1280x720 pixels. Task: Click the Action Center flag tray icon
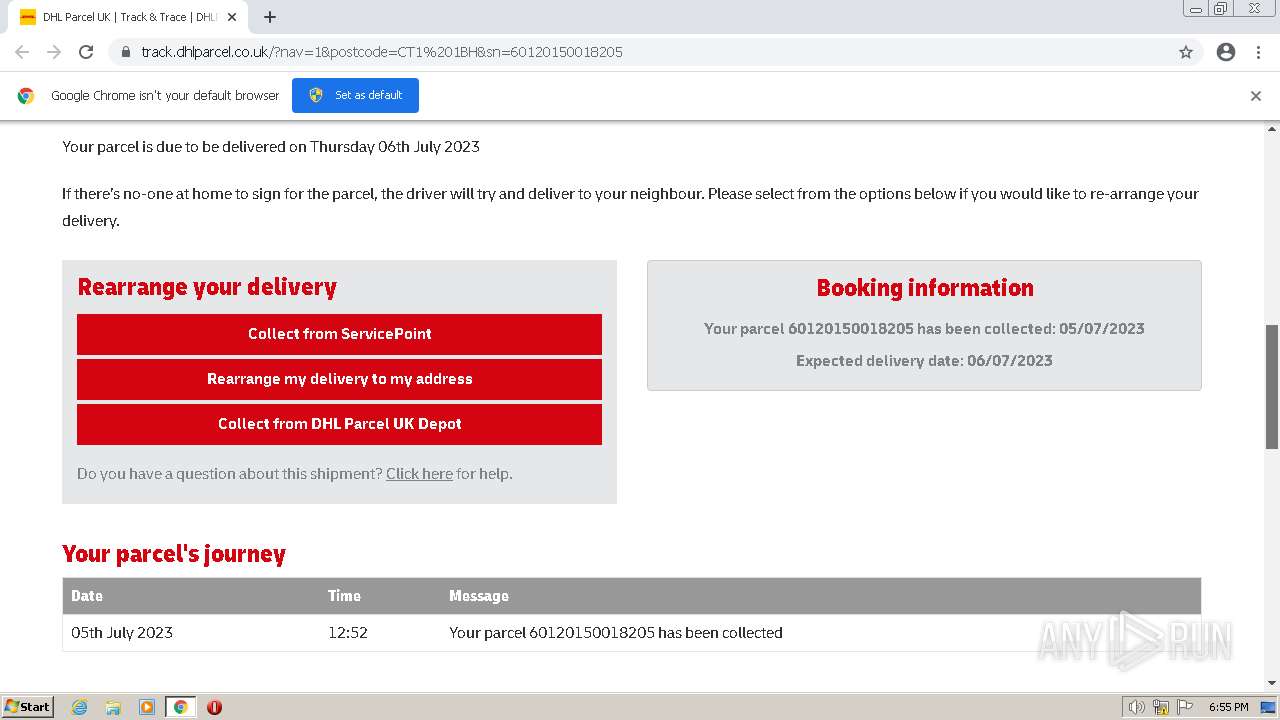coord(1185,707)
